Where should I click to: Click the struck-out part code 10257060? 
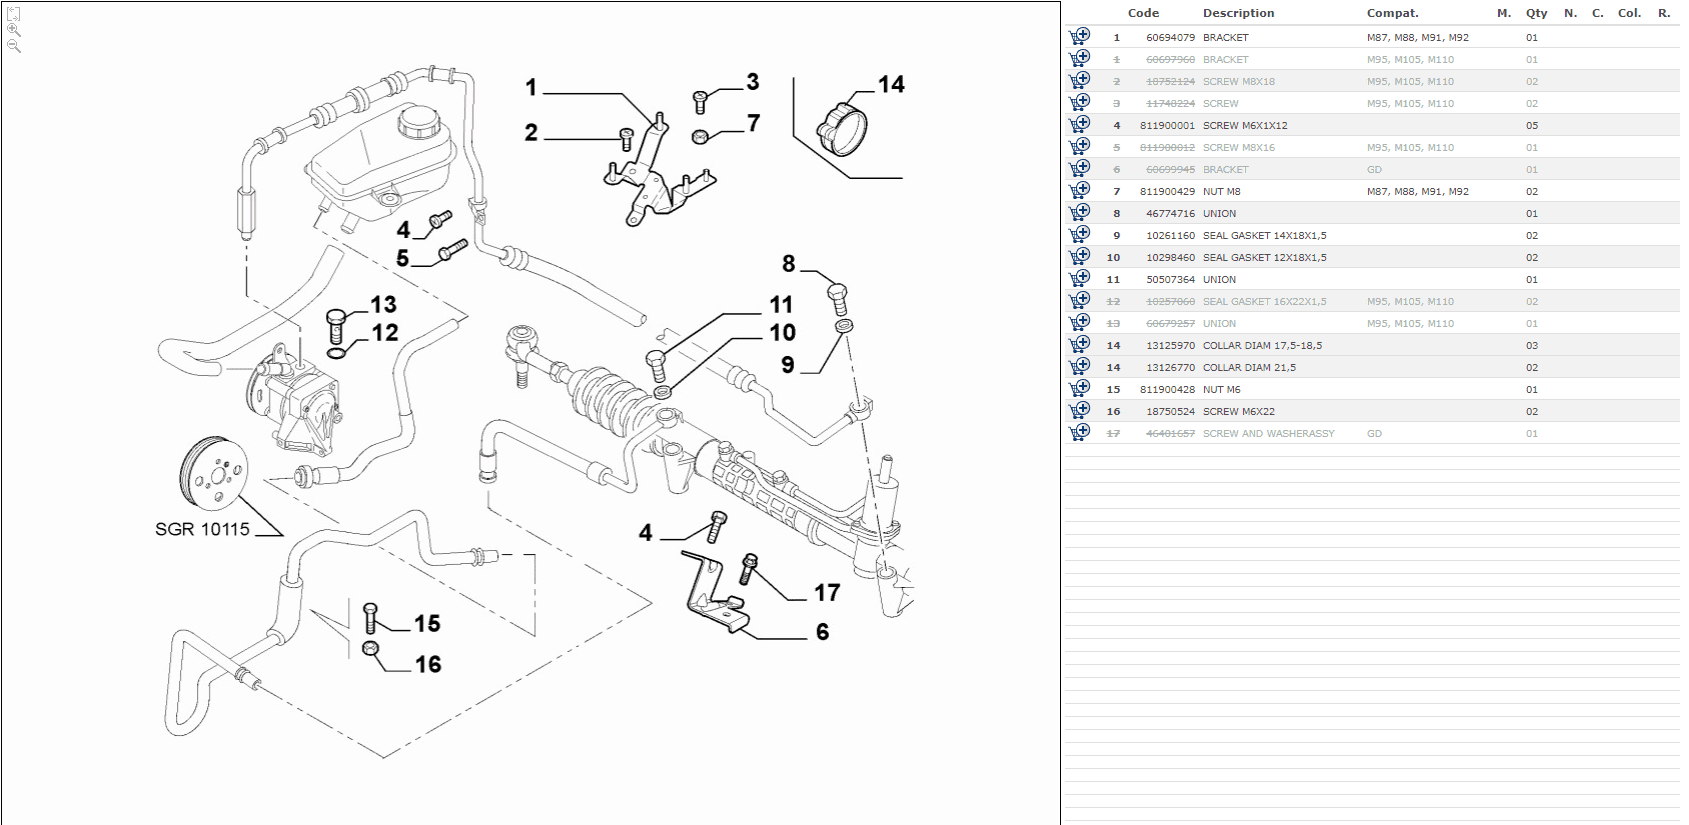(x=1170, y=301)
